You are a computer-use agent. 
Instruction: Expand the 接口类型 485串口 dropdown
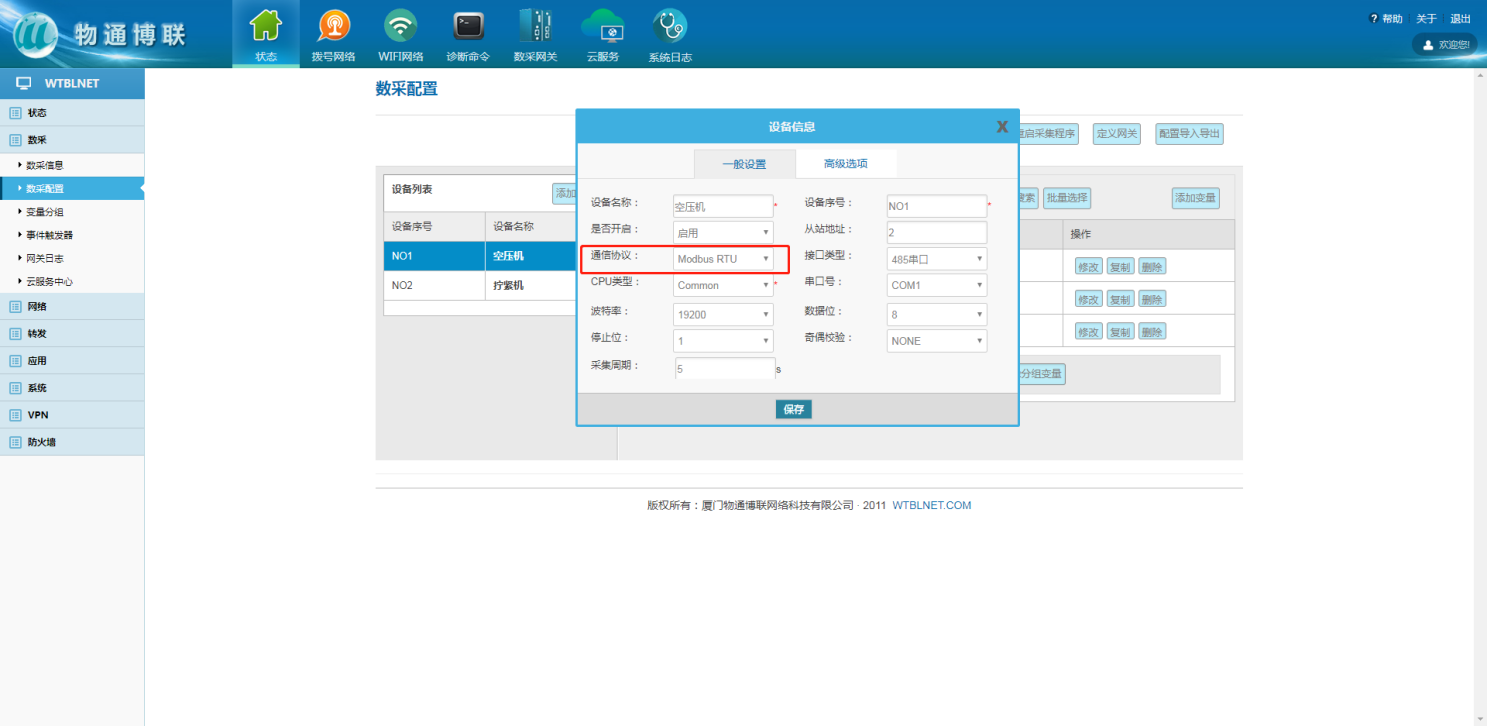937,259
